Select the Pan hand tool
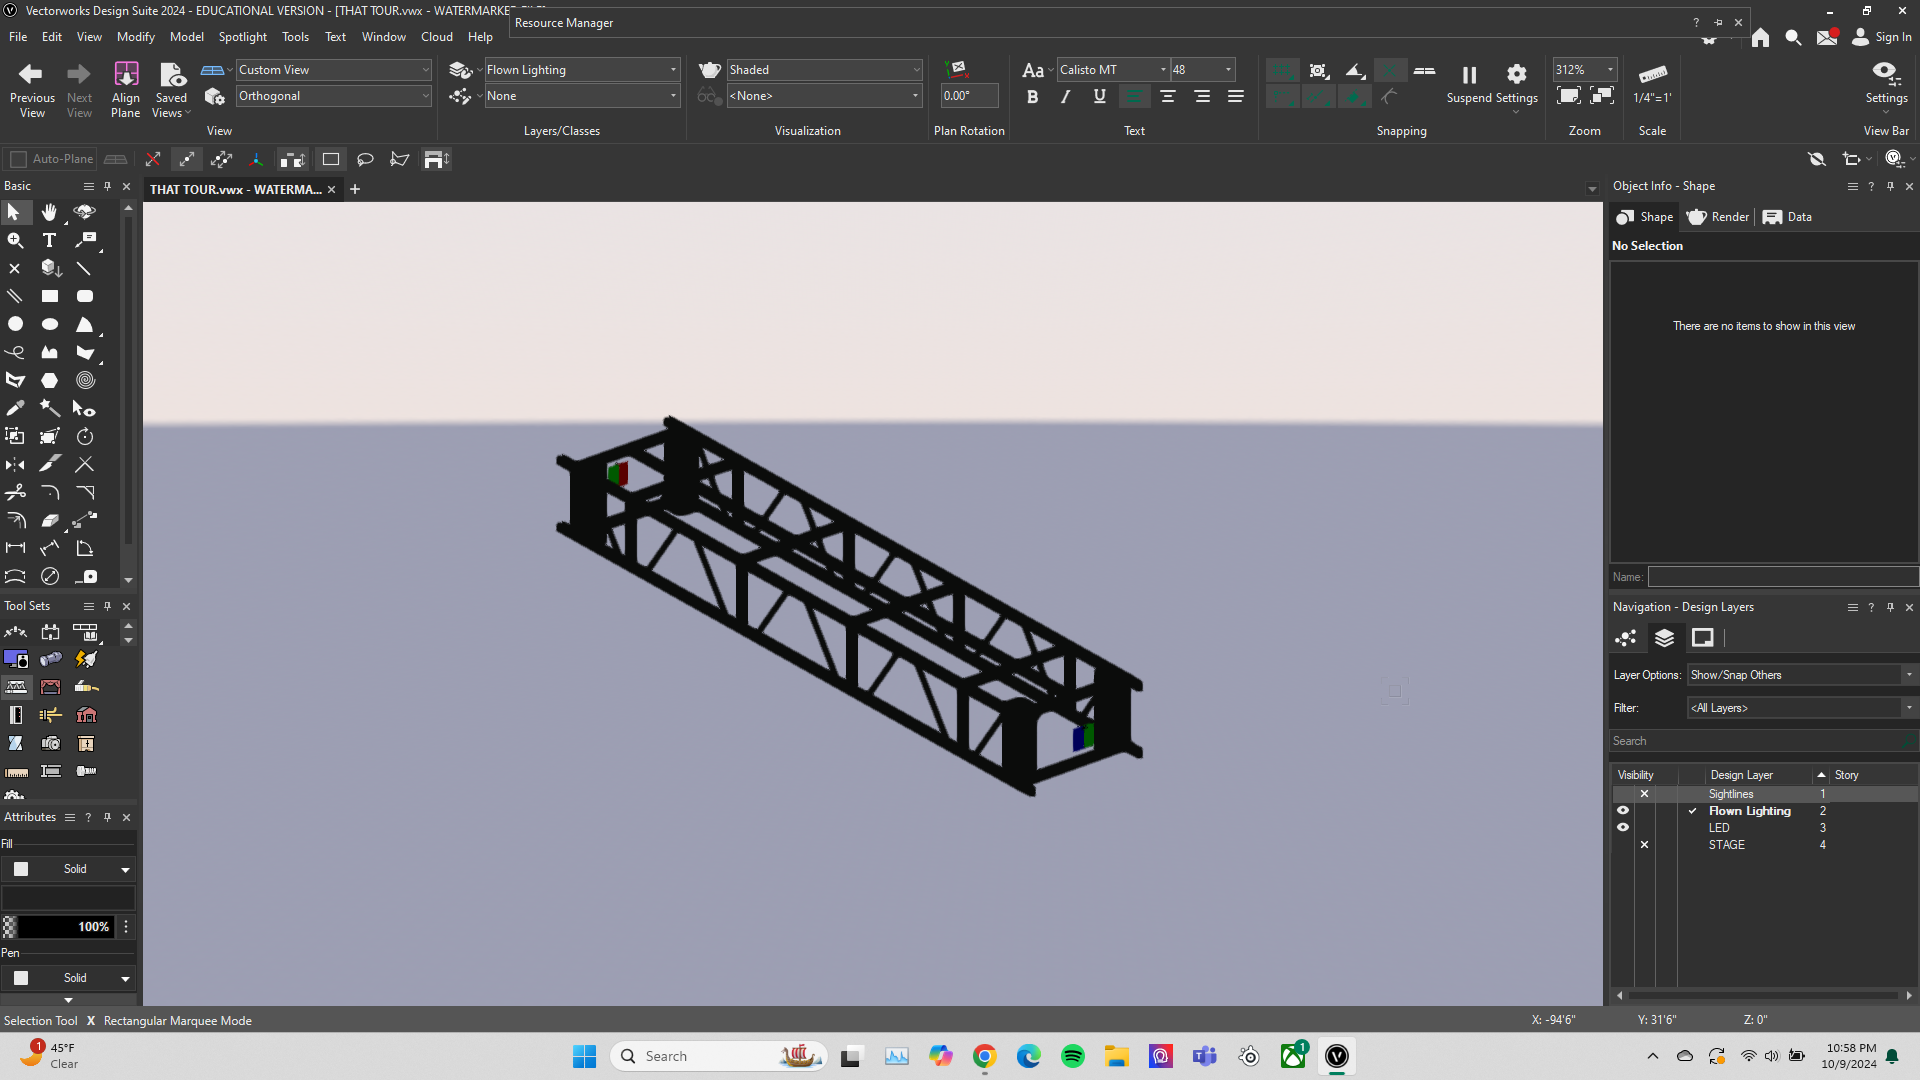The height and width of the screenshot is (1080, 1920). (x=49, y=212)
